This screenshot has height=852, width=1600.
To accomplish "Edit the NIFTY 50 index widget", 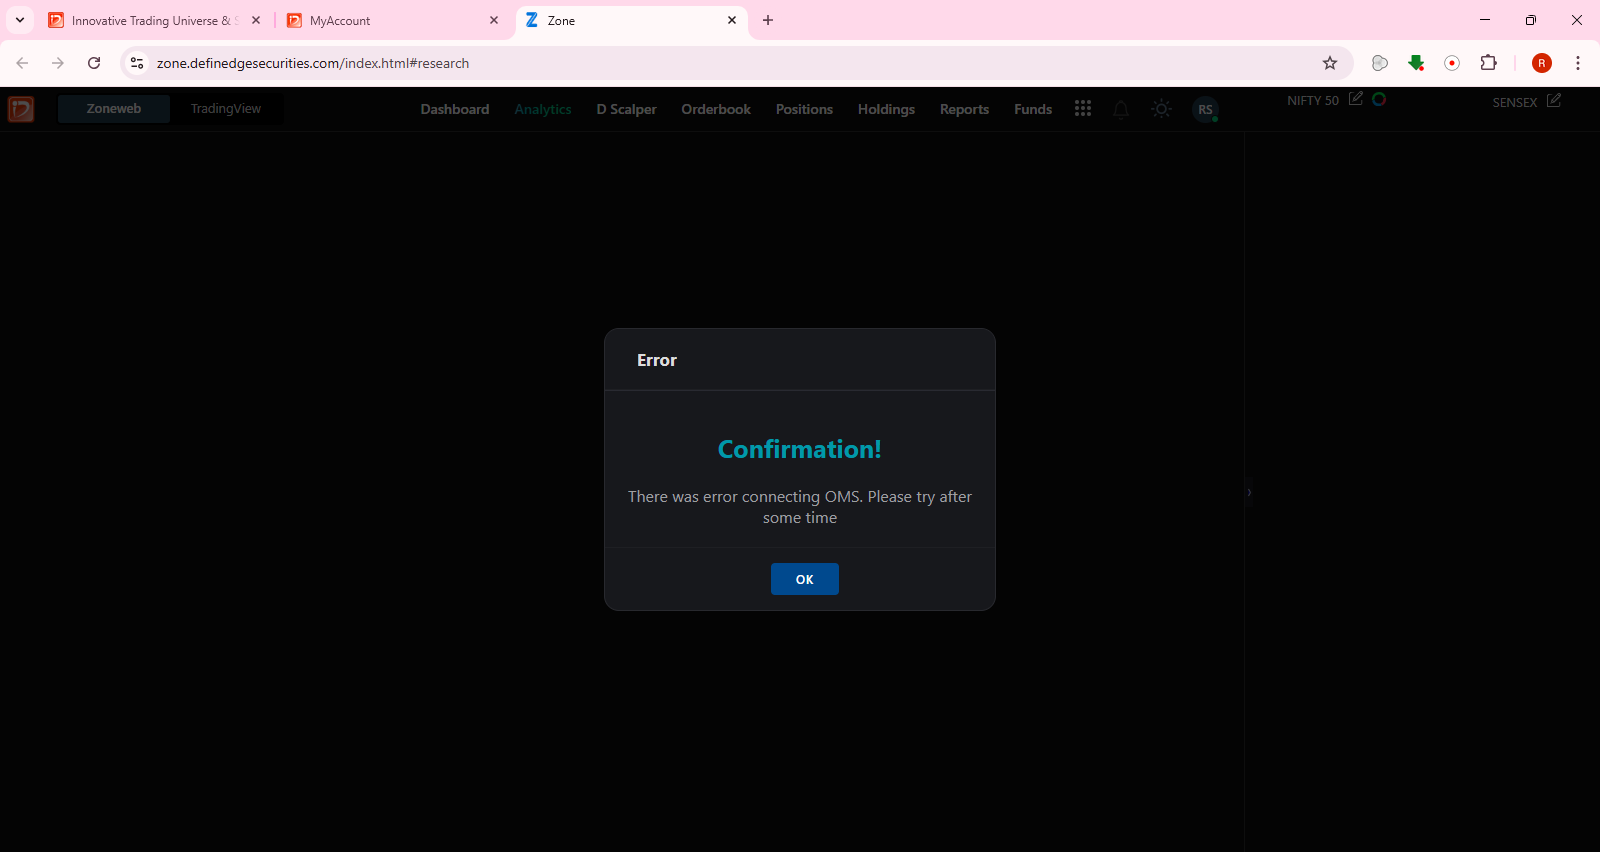I will tap(1355, 99).
